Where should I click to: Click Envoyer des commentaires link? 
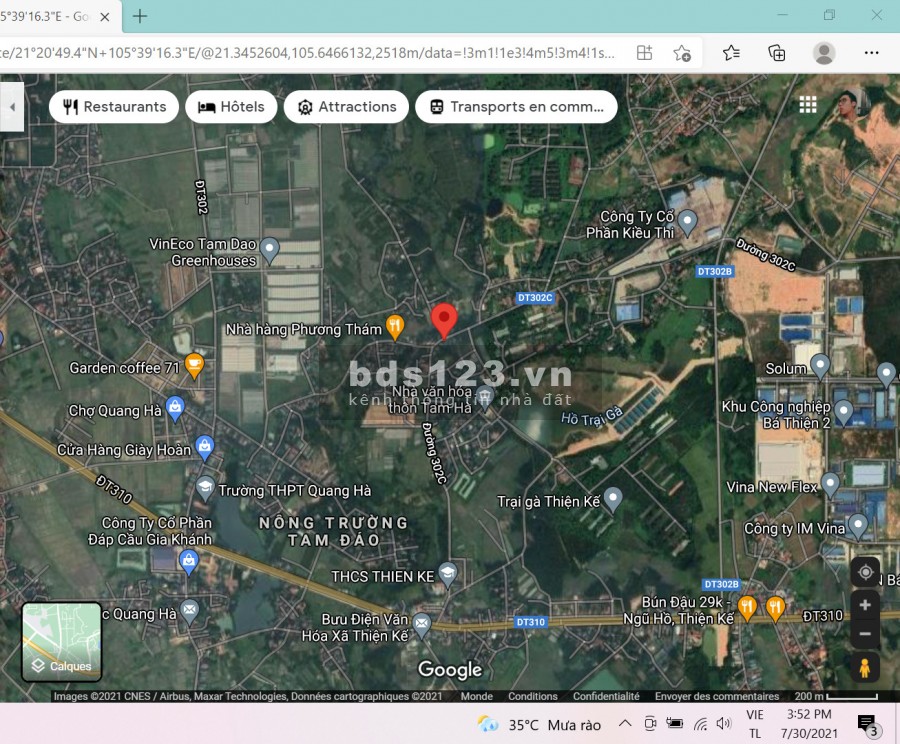717,696
